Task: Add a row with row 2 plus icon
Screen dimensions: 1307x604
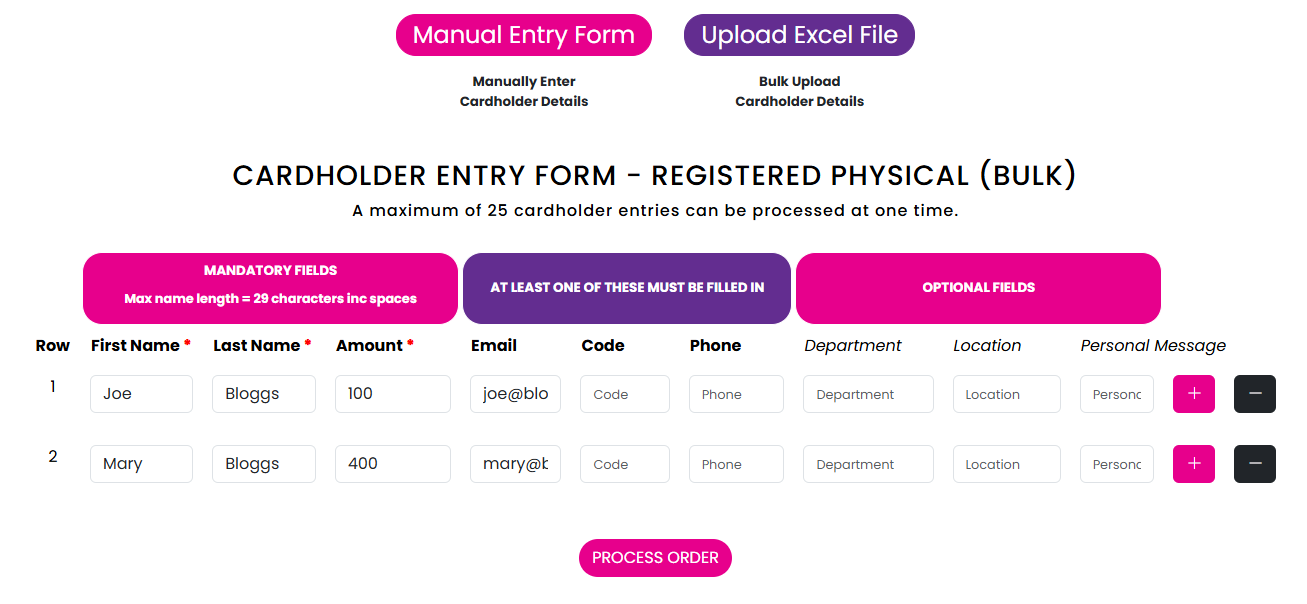Action: pos(1193,464)
